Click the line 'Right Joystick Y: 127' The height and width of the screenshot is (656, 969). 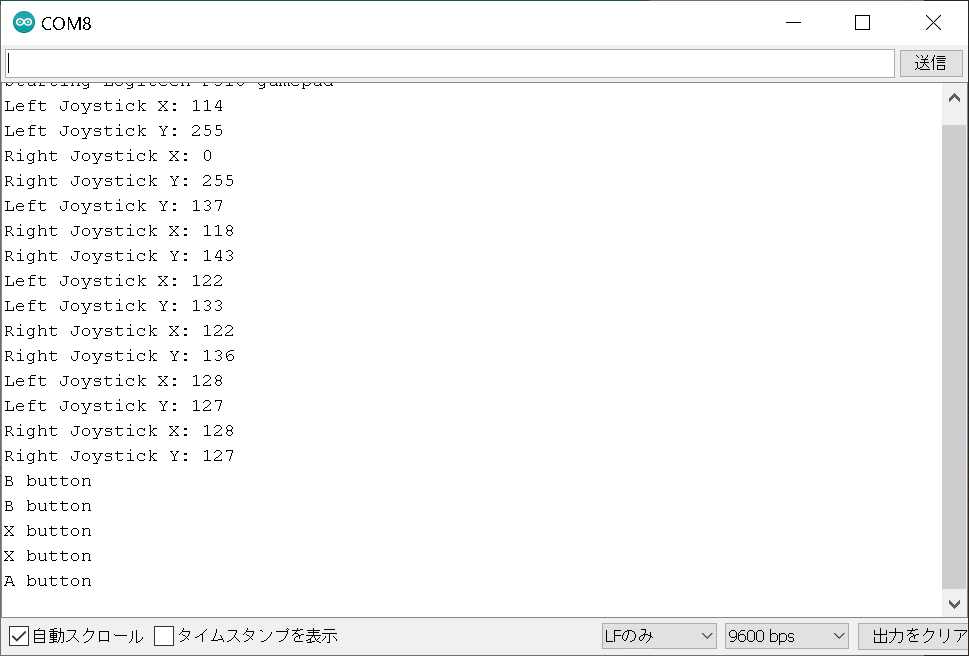tap(119, 456)
